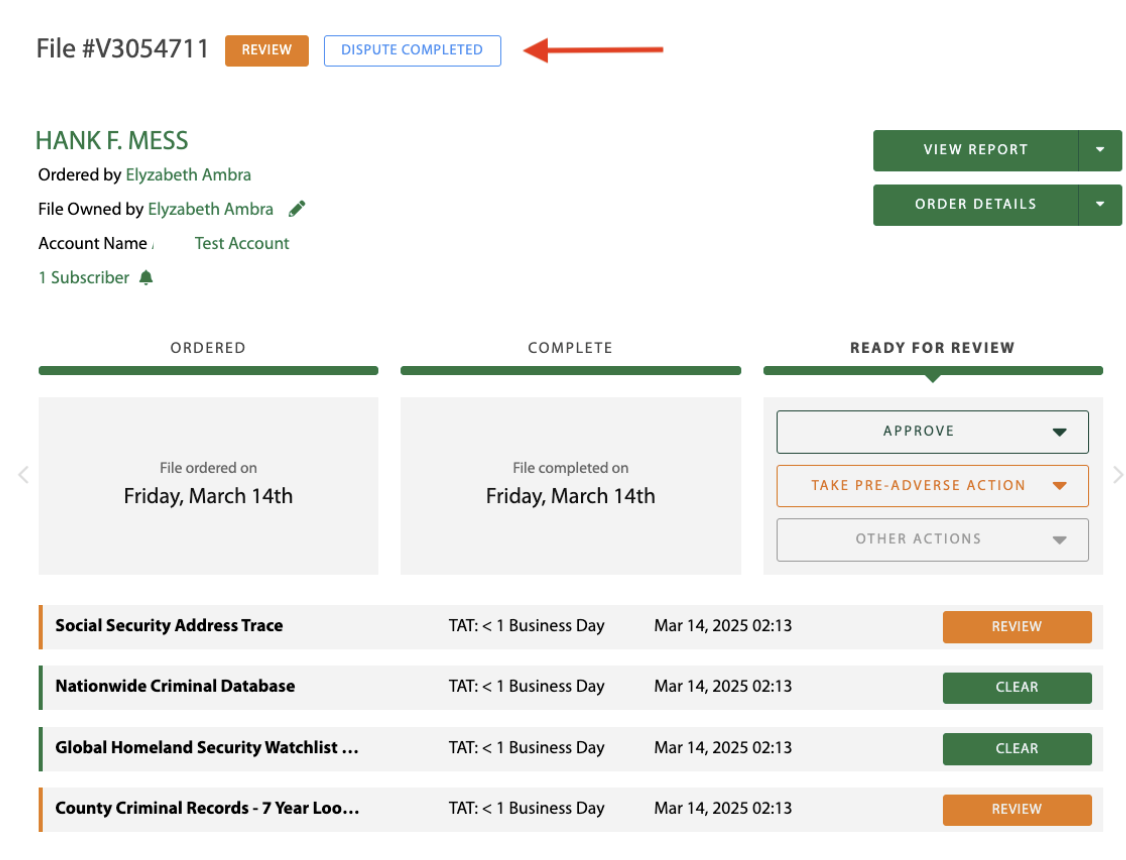This screenshot has height=860, width=1126.
Task: Select the Complete stage tab
Action: pos(570,349)
